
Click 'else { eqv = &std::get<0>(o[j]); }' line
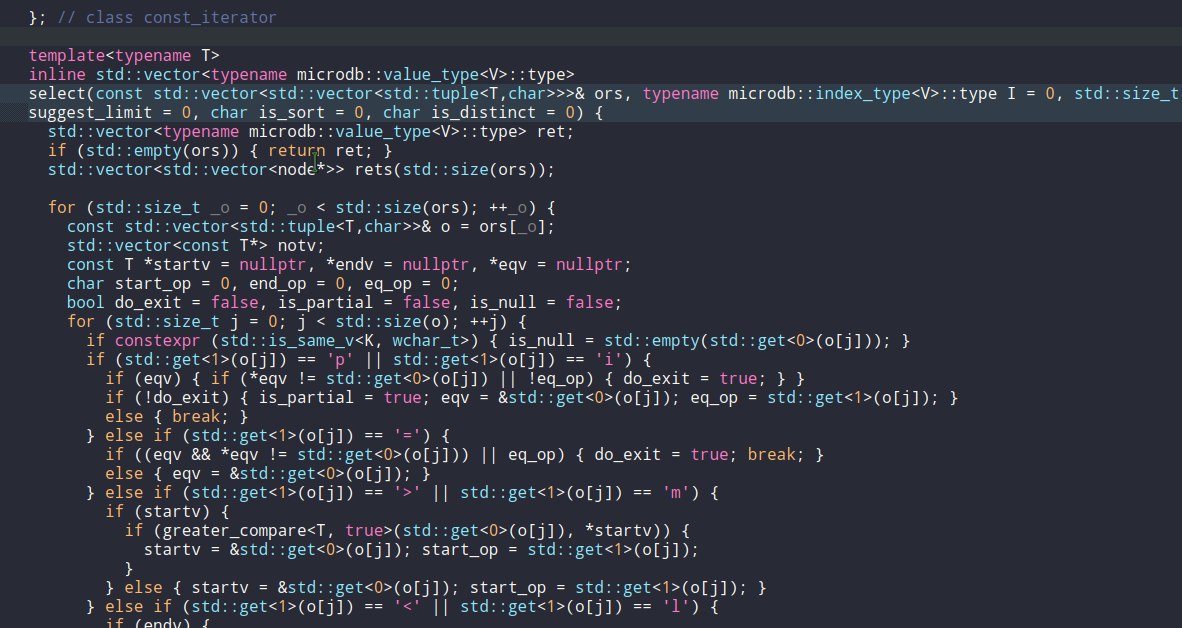pos(268,473)
